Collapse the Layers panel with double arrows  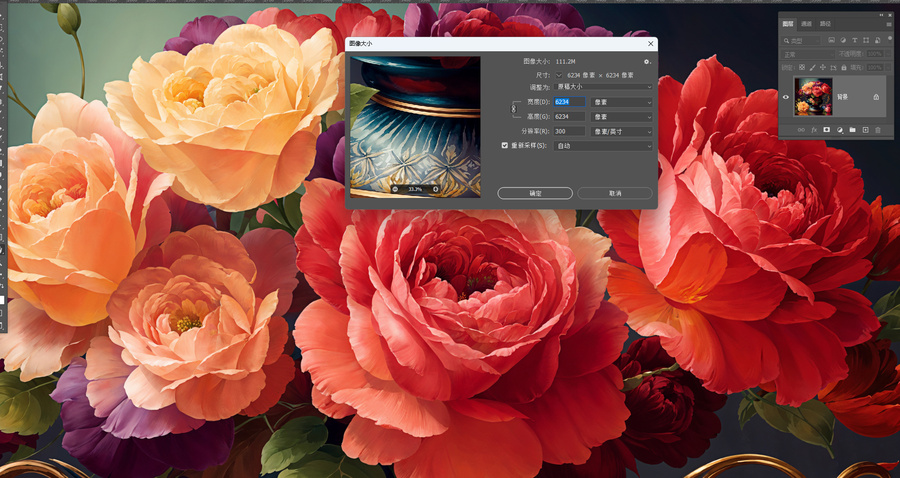tap(881, 15)
